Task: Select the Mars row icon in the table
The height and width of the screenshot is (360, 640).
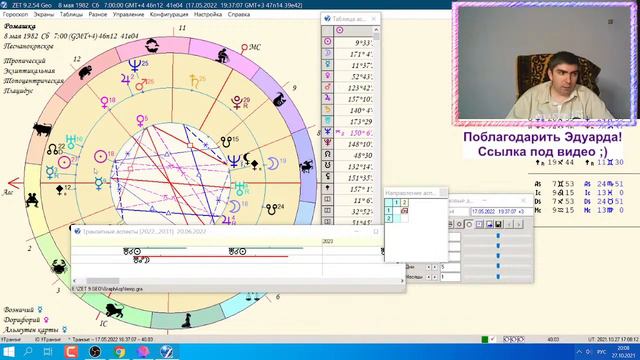Action: 327,87
